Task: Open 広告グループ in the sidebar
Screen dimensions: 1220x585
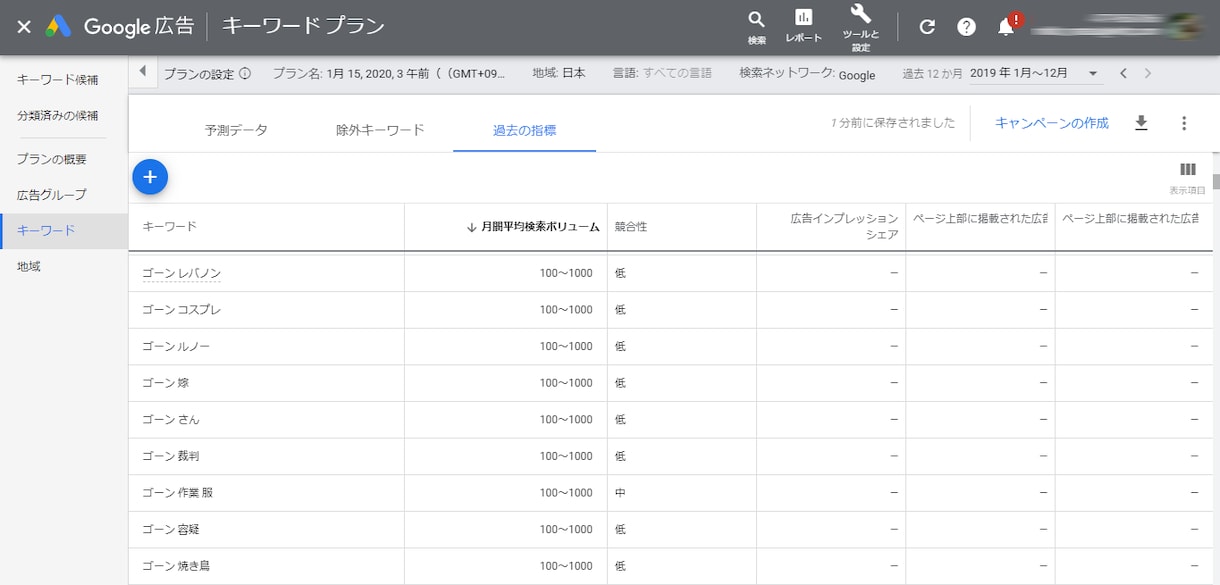Action: (x=52, y=195)
